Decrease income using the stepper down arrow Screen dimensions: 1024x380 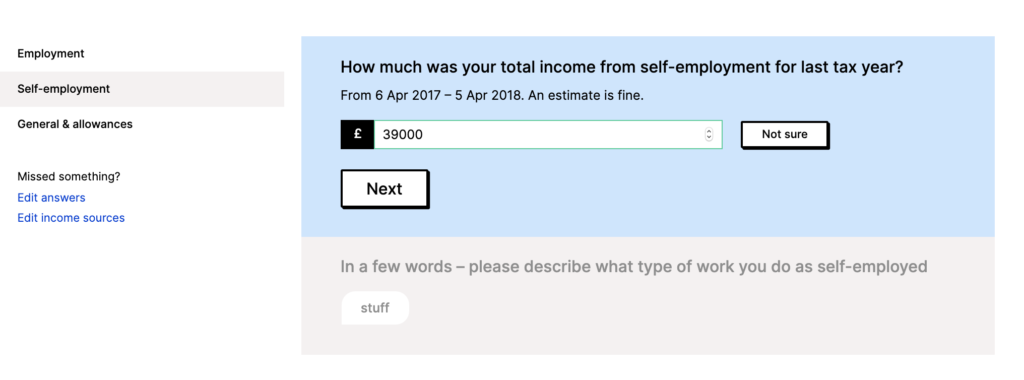pyautogui.click(x=709, y=138)
